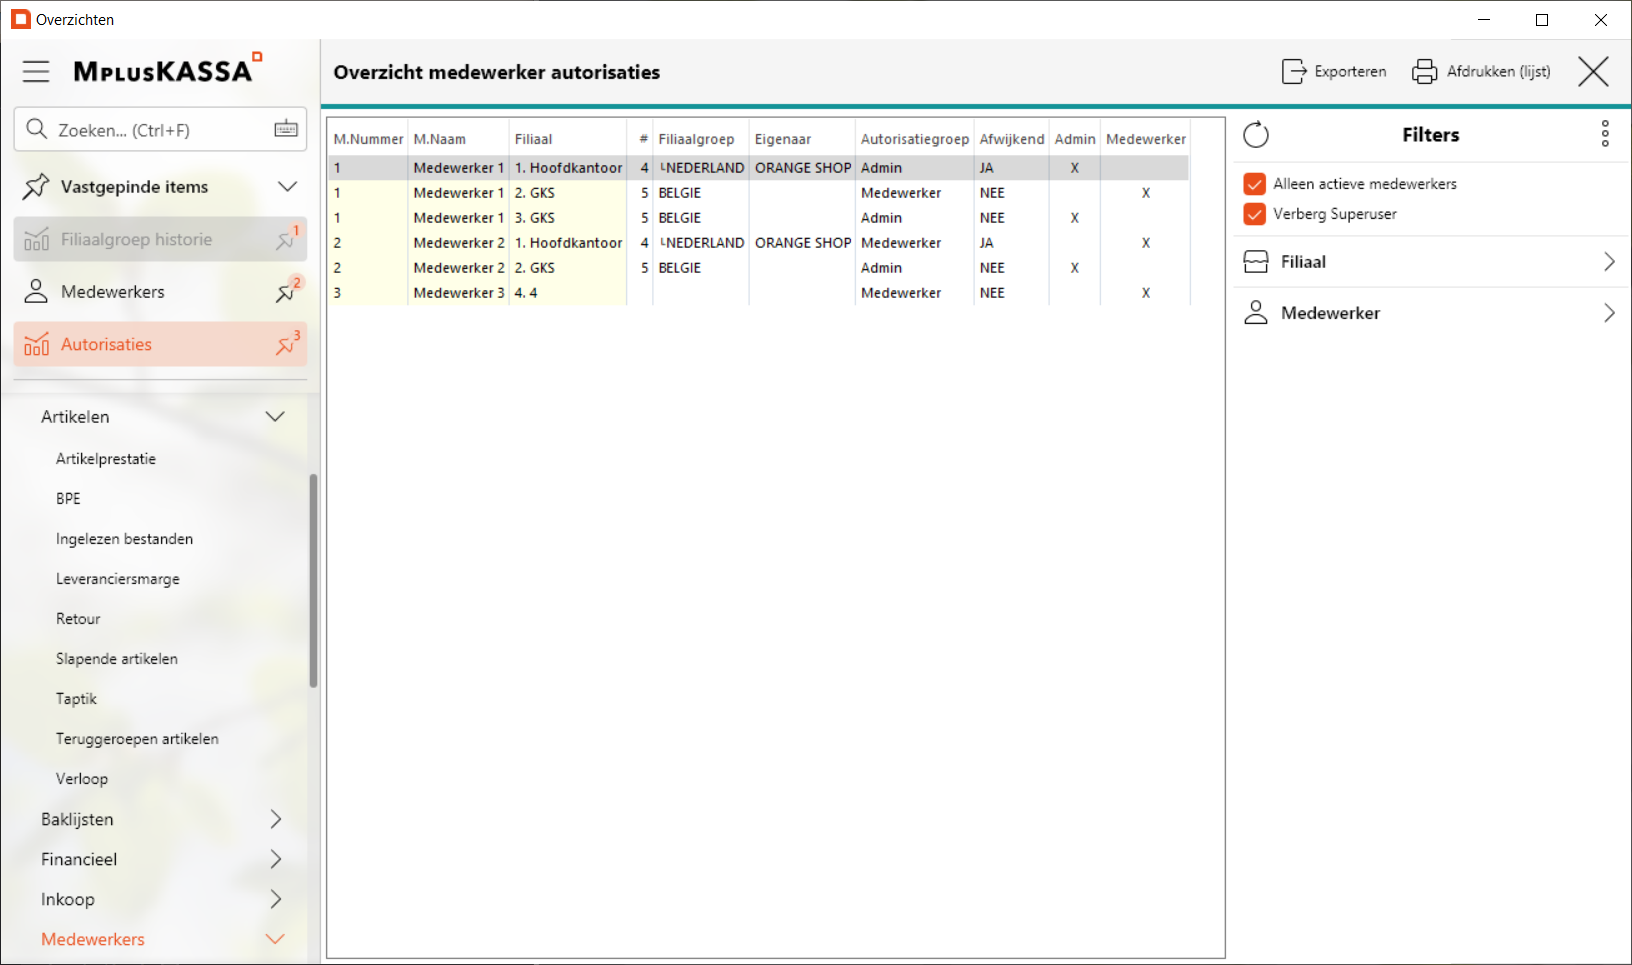Open the Leveranciersmarge overview
This screenshot has width=1632, height=965.
pyautogui.click(x=118, y=579)
